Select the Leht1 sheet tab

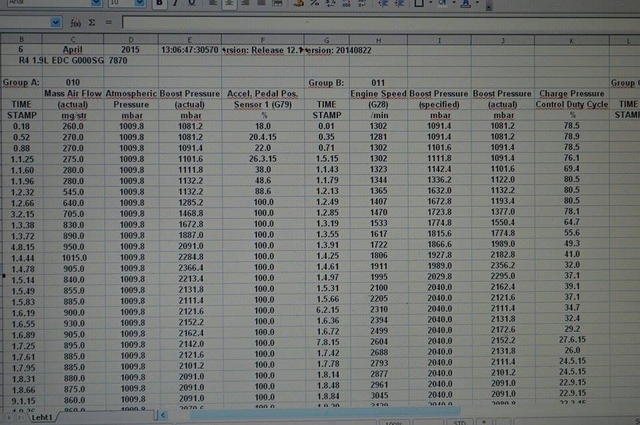pyautogui.click(x=42, y=417)
